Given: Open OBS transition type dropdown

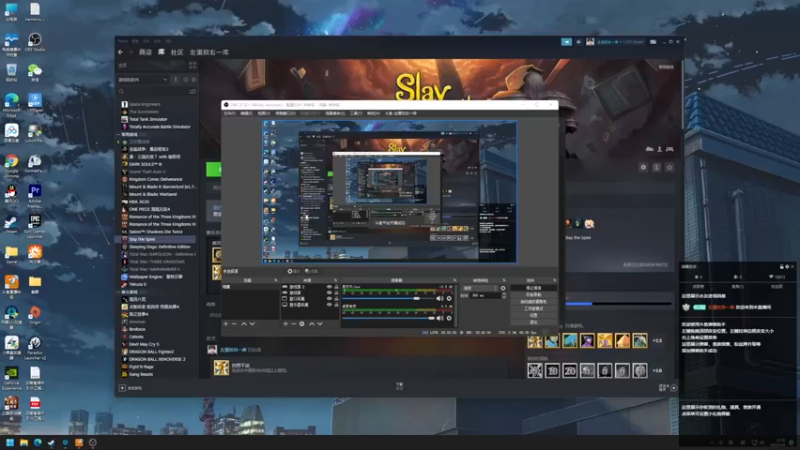Looking at the screenshot, I should point(480,288).
